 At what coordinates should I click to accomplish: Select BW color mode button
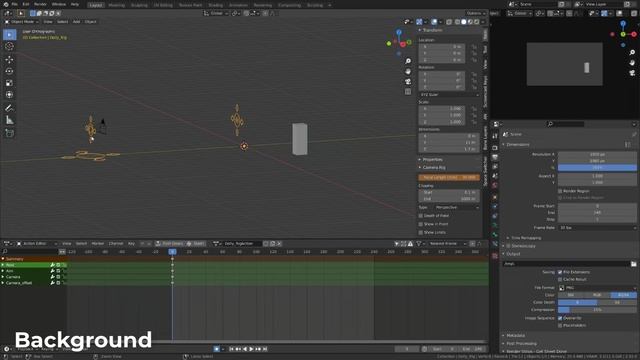click(x=571, y=295)
